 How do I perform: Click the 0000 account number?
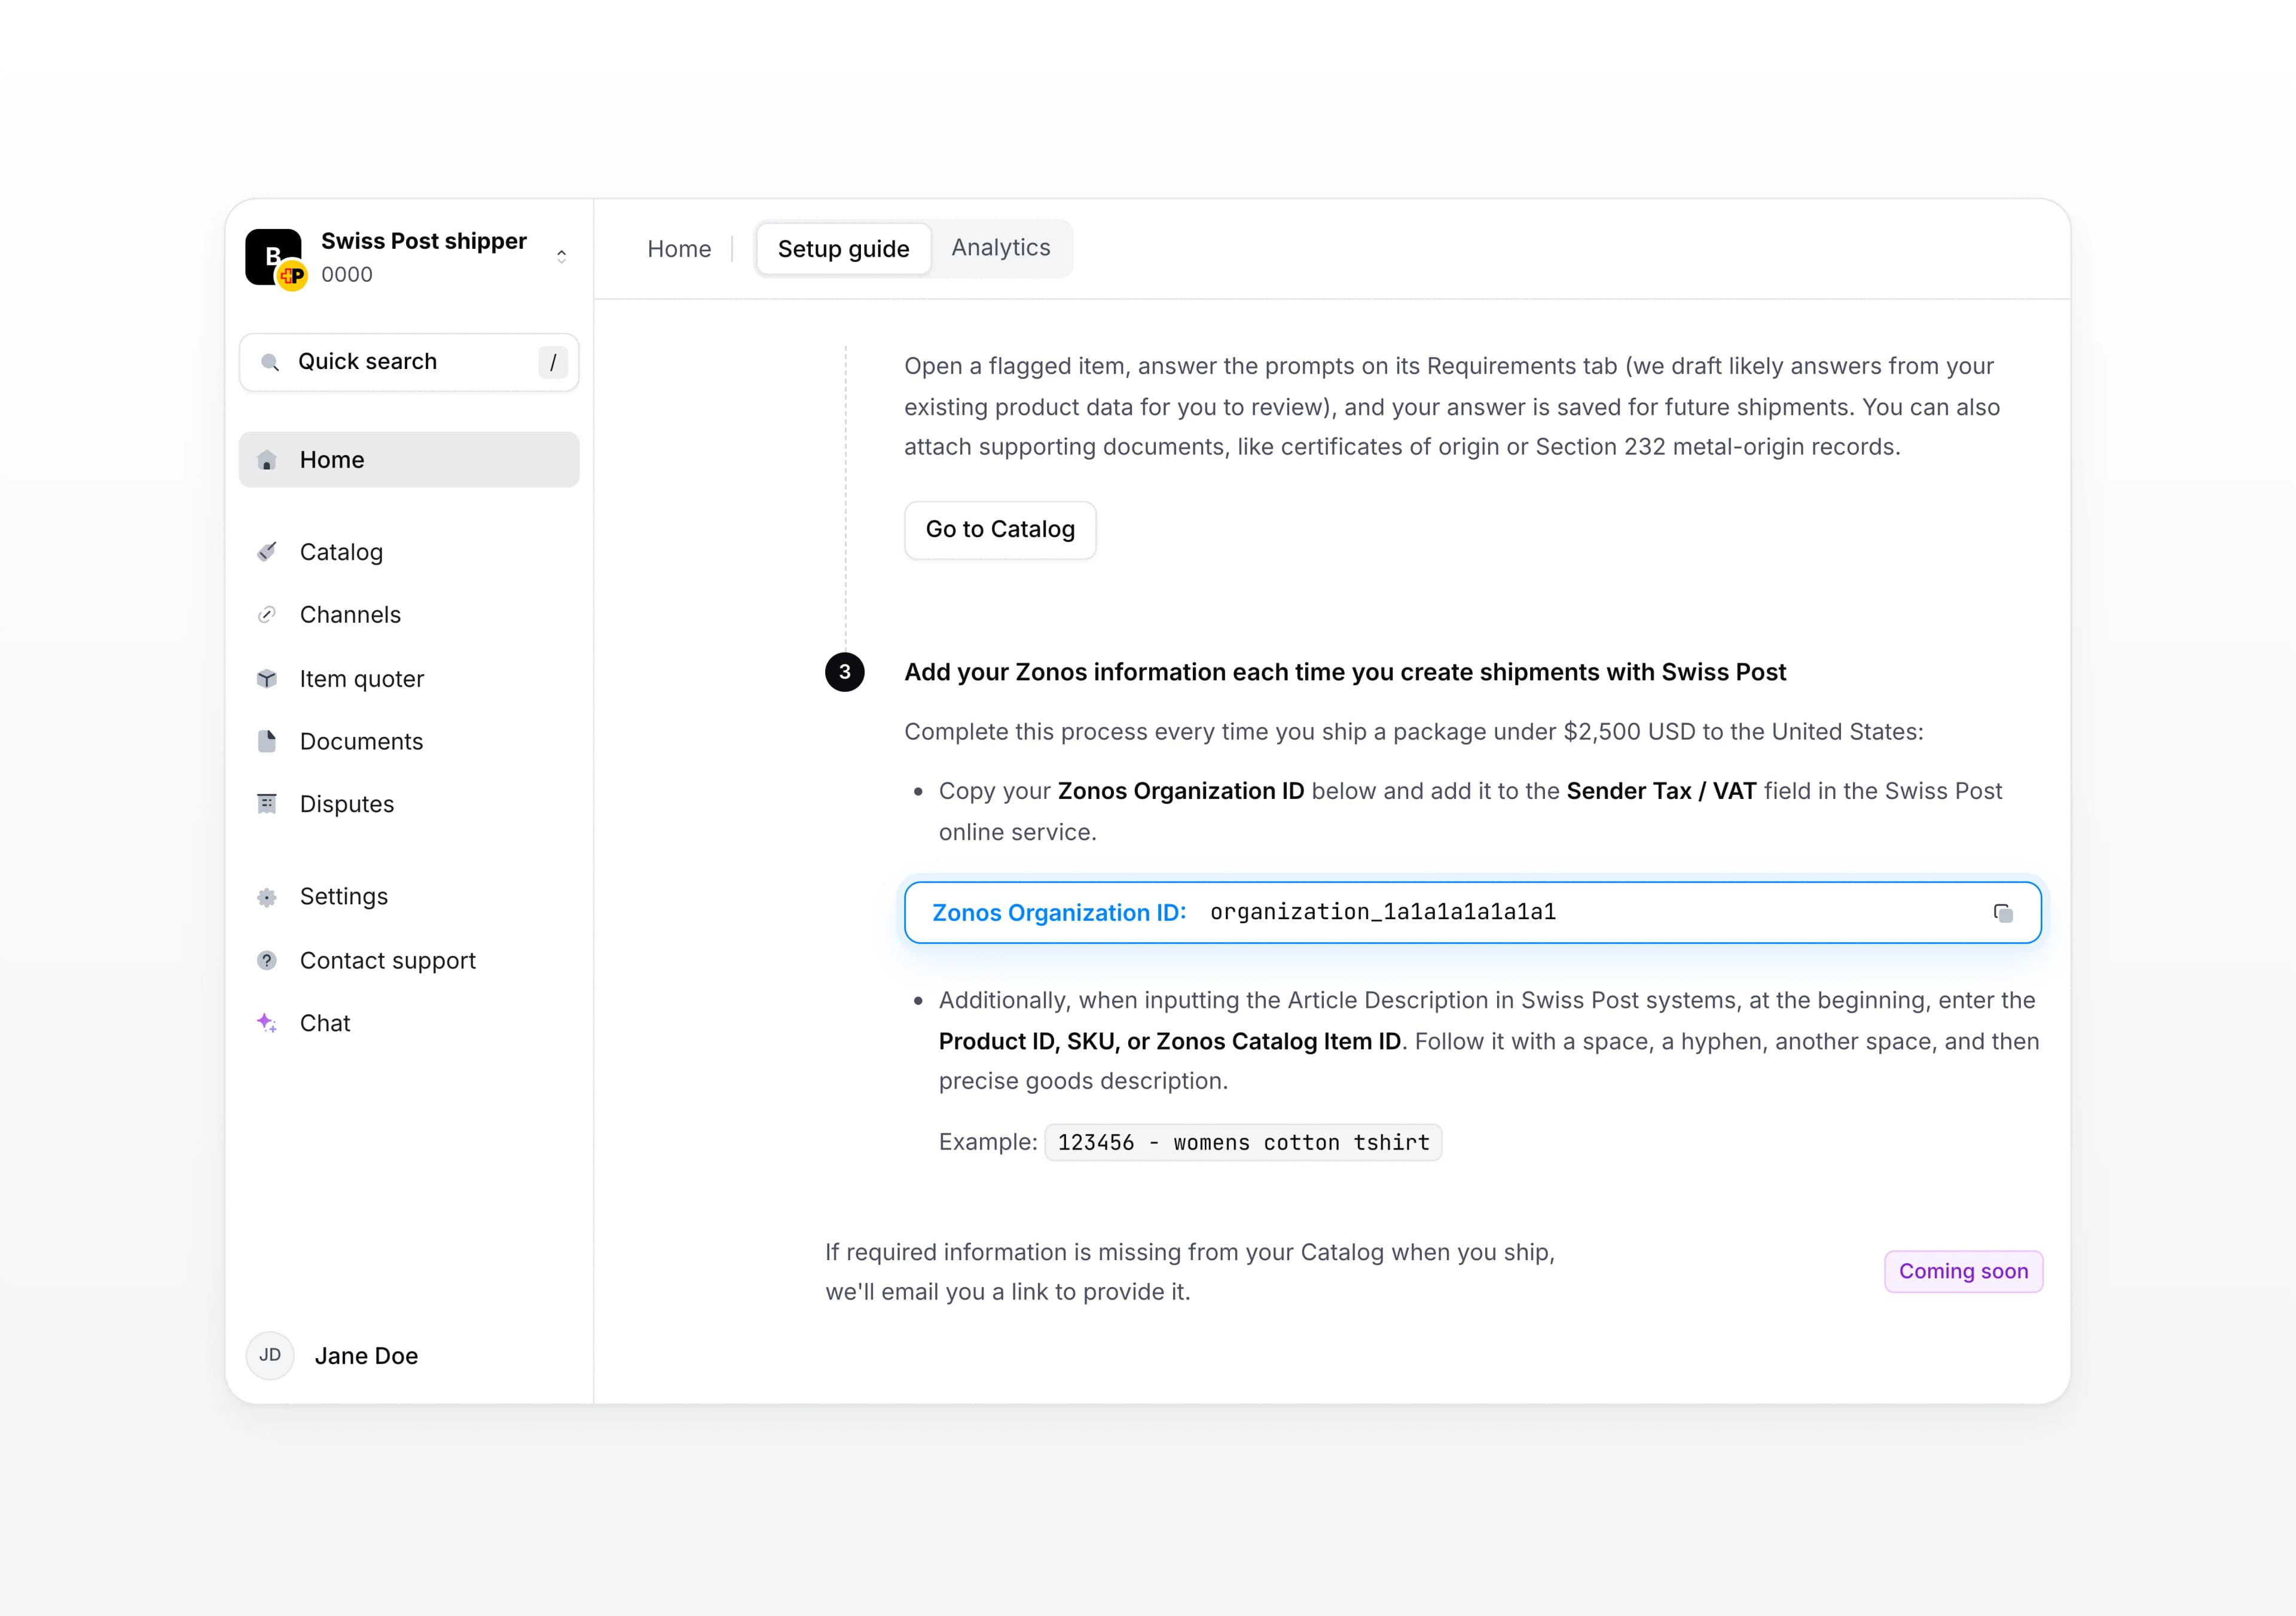(x=347, y=275)
